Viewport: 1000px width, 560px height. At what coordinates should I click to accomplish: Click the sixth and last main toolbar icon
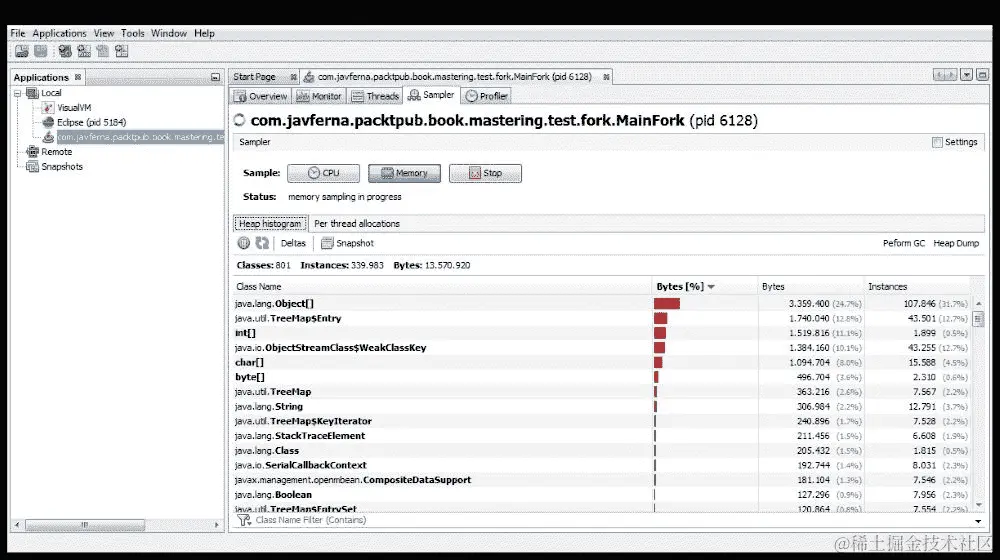pos(122,51)
